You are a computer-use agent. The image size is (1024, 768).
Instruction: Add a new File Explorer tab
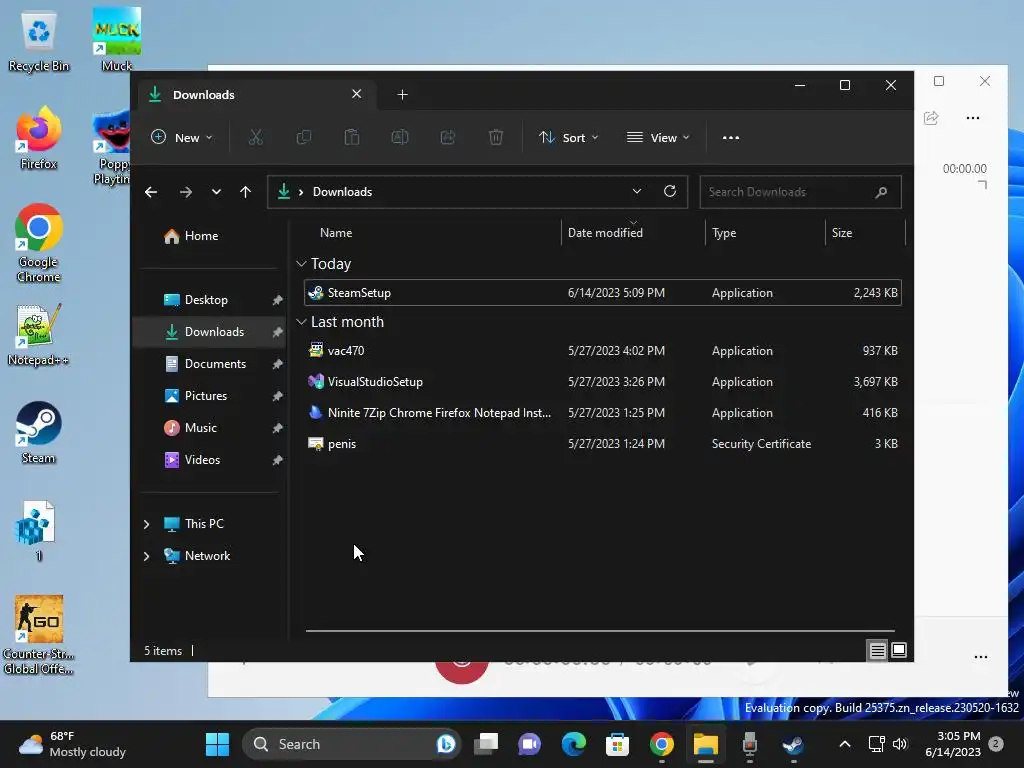pos(402,95)
